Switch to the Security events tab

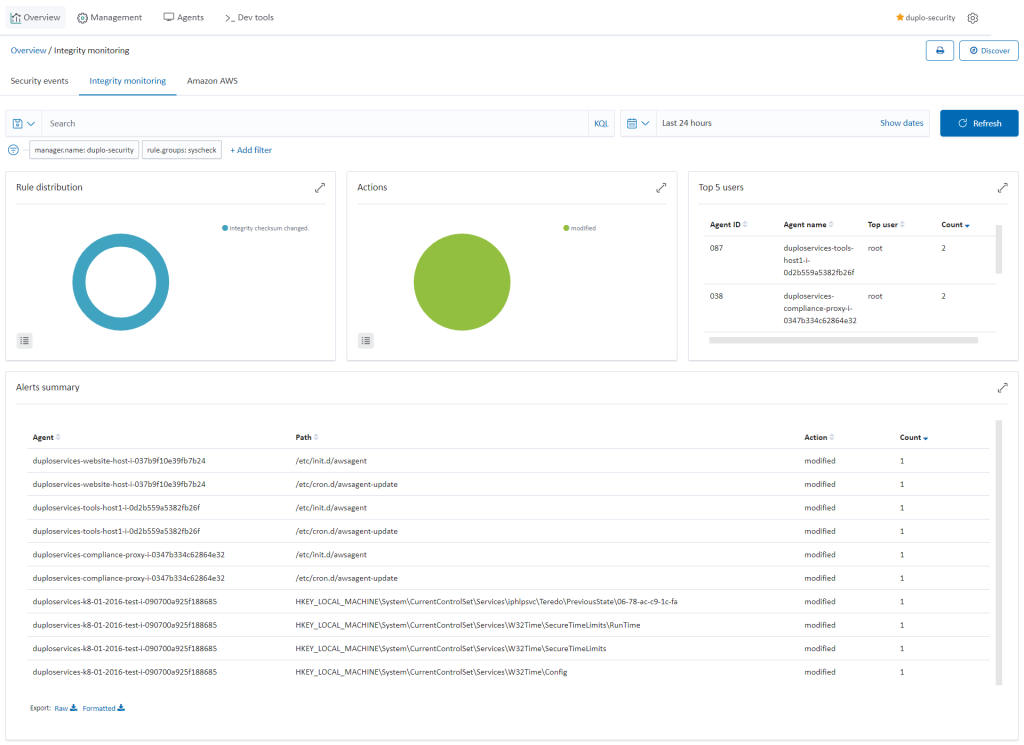39,80
